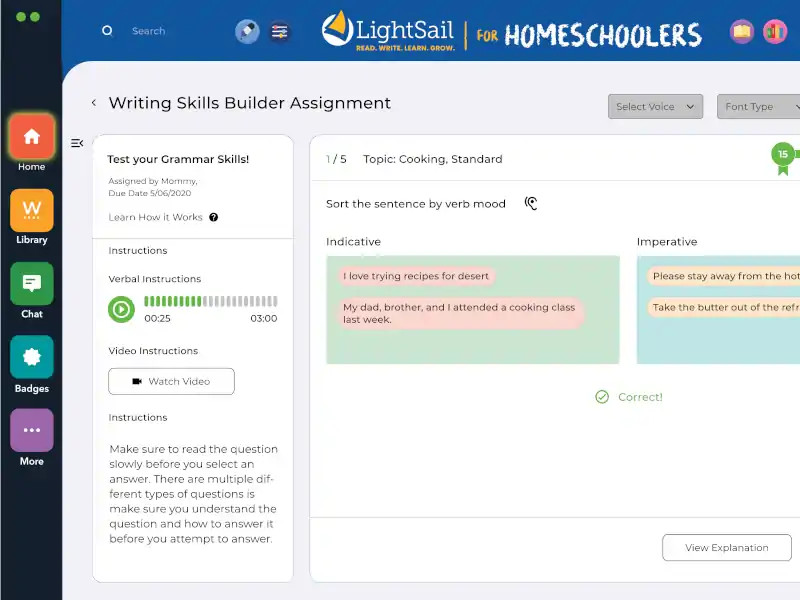
Task: Open the book icon in header
Action: pyautogui.click(x=741, y=31)
